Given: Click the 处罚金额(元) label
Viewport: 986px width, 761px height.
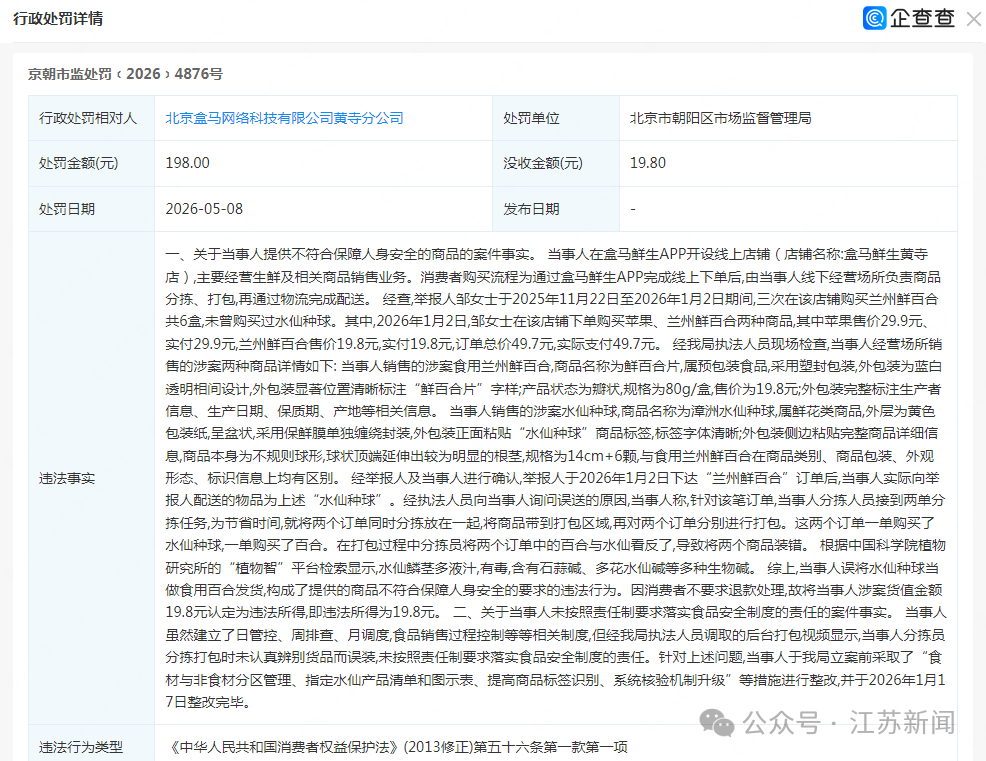Looking at the screenshot, I should (79, 164).
